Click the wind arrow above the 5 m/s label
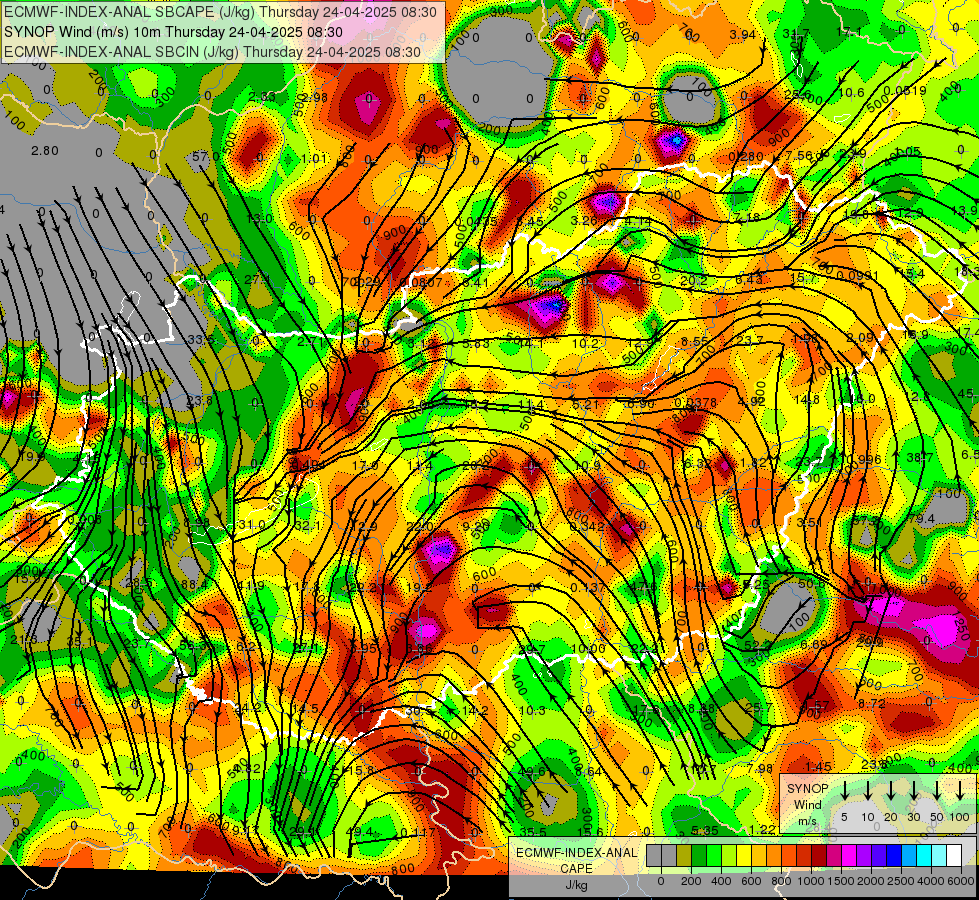The image size is (979, 900). (844, 791)
